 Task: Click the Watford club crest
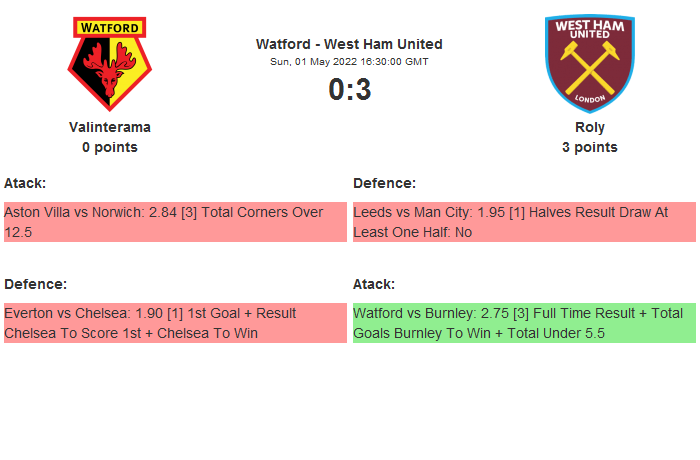(110, 64)
